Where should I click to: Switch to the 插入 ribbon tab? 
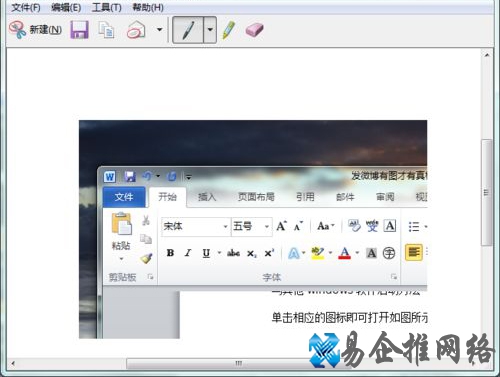coord(207,197)
